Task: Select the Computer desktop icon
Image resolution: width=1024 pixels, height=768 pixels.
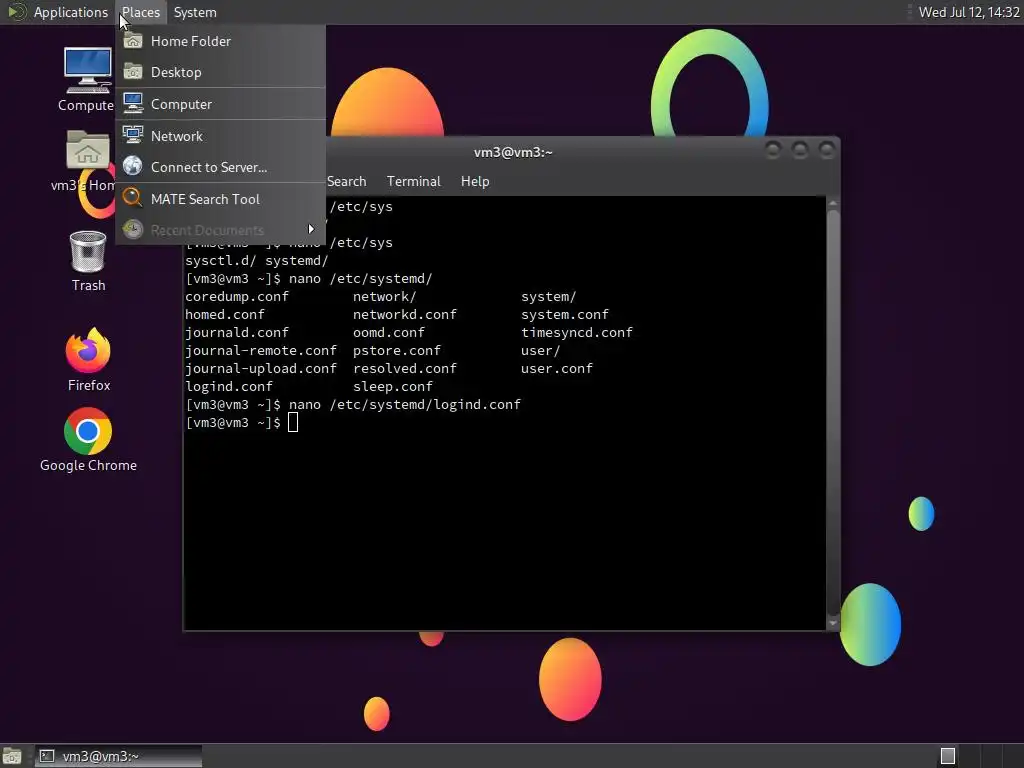Action: pyautogui.click(x=88, y=80)
